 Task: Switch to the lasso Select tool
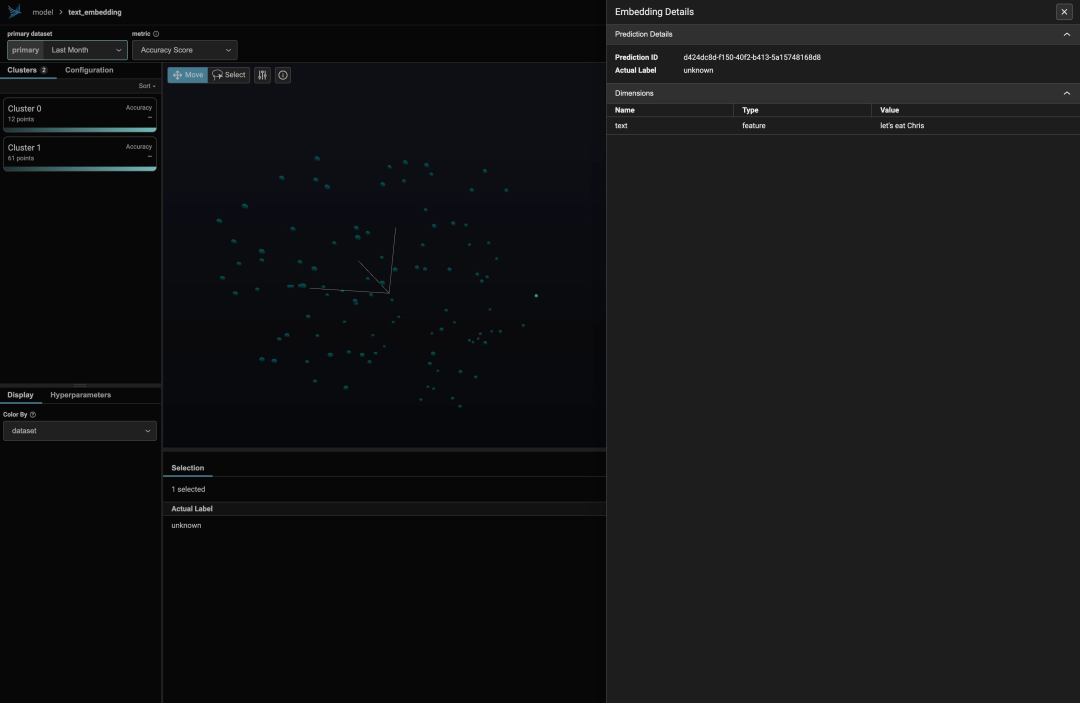[229, 75]
